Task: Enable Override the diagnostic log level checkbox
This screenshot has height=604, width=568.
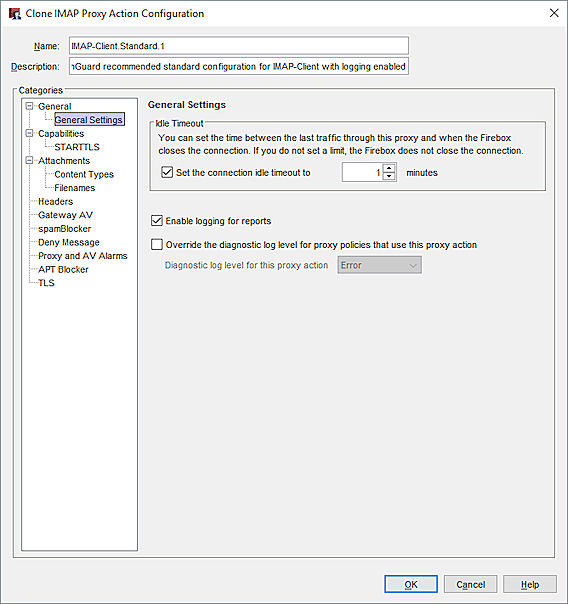Action: (157, 245)
